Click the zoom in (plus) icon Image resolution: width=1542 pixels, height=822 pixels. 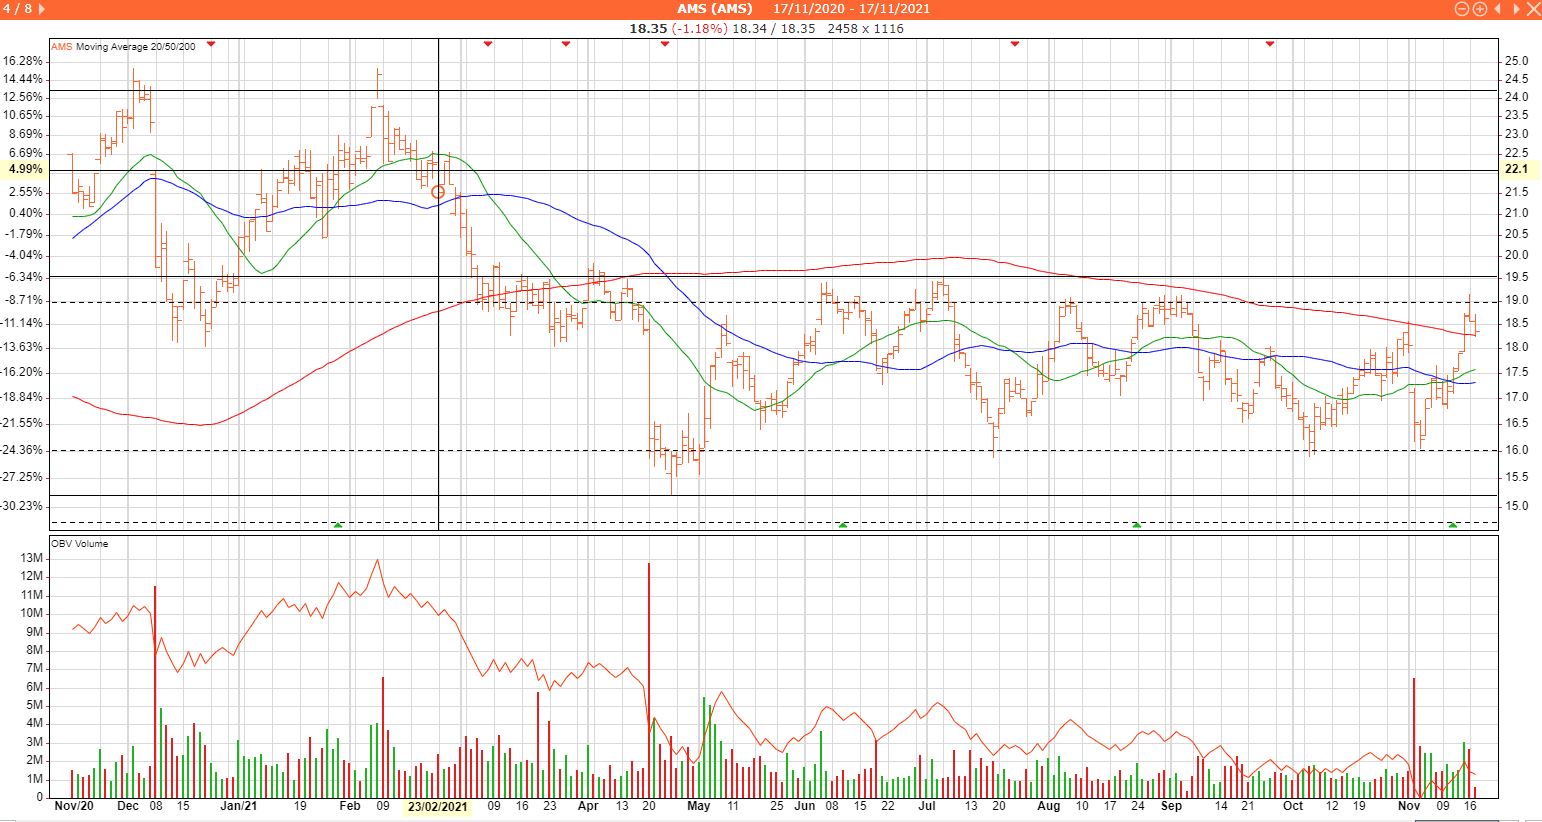pos(1480,9)
